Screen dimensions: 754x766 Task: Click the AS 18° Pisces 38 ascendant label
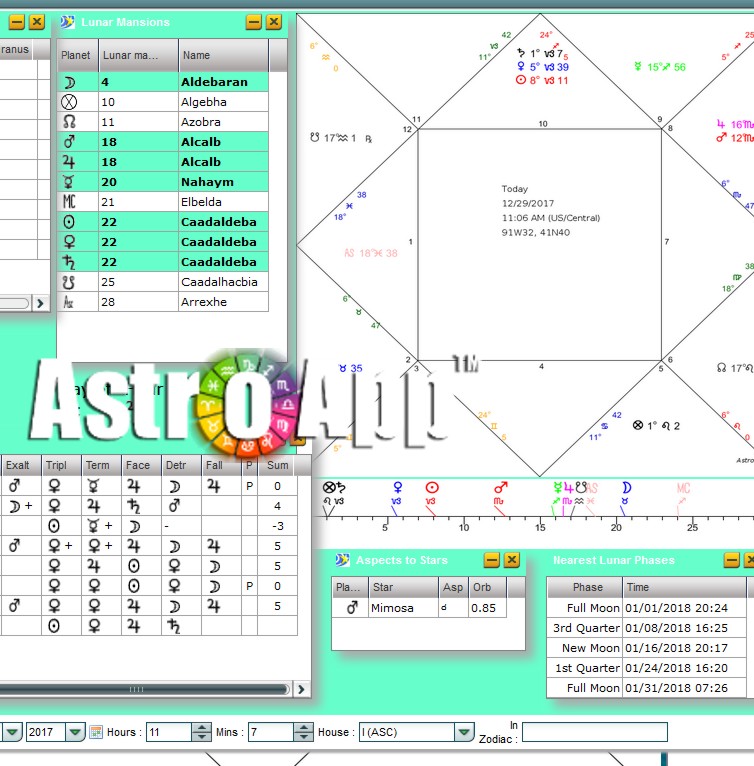tap(371, 253)
